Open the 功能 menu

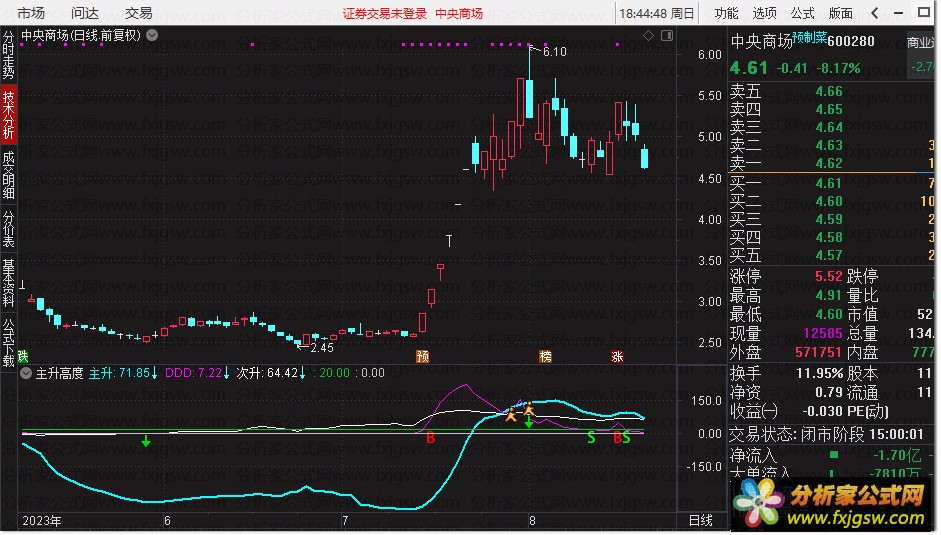tap(726, 13)
